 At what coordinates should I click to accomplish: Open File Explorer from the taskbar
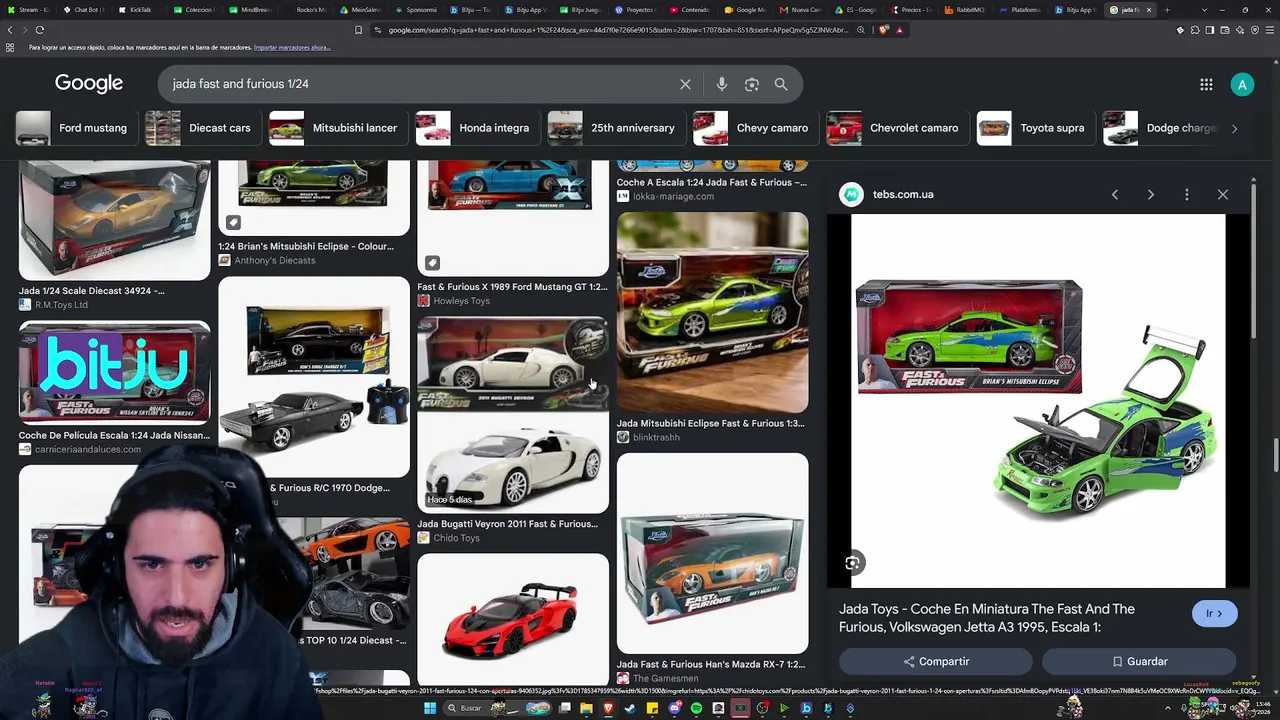587,709
